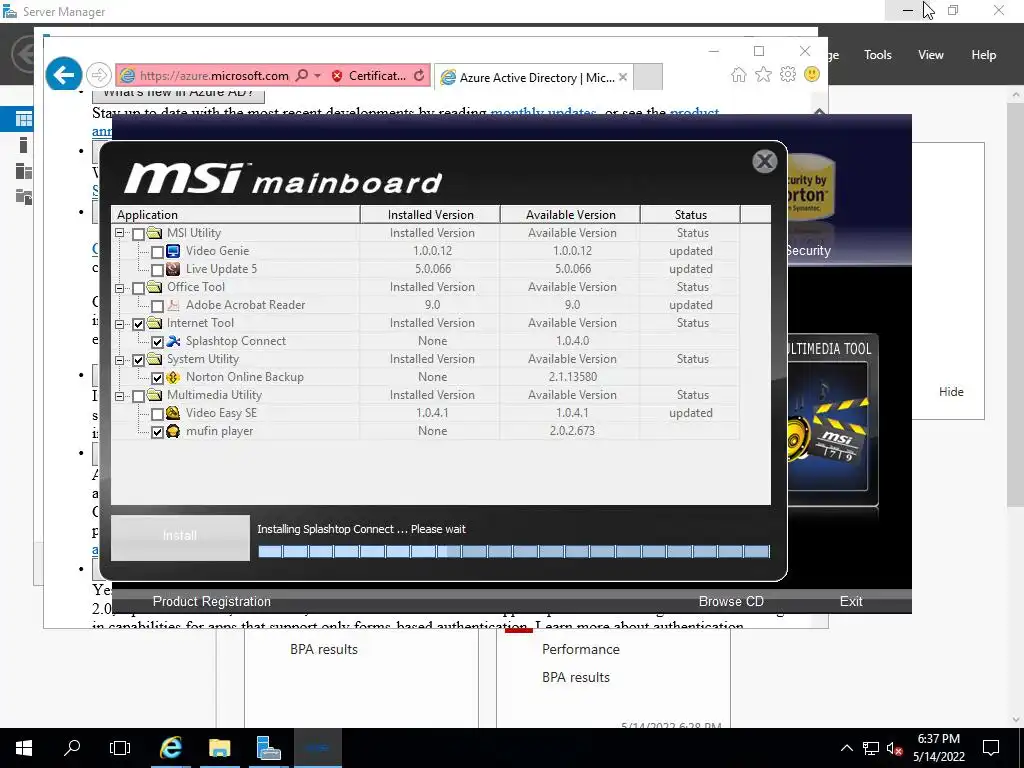Open a new Internet Explorer tab
Viewport: 1024px width, 768px height.
[648, 77]
